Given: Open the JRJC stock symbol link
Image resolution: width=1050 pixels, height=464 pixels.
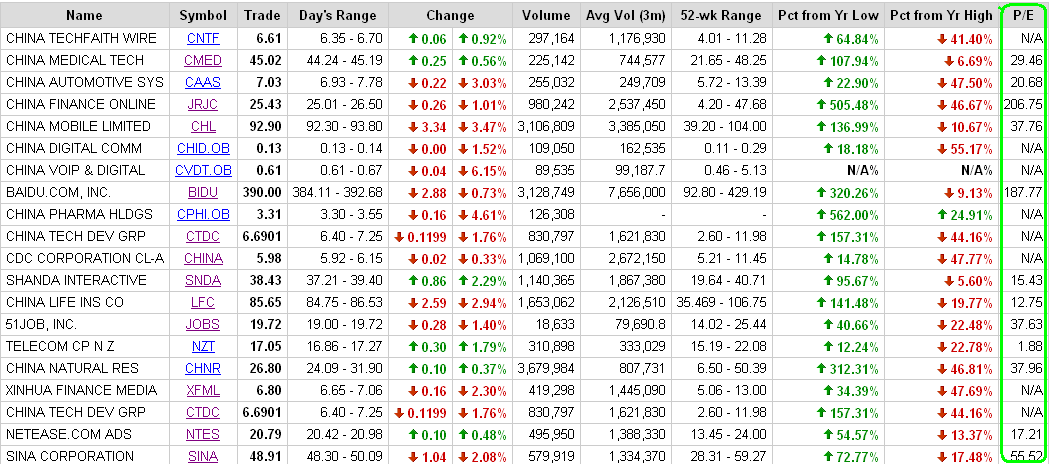Looking at the screenshot, I should tap(203, 104).
